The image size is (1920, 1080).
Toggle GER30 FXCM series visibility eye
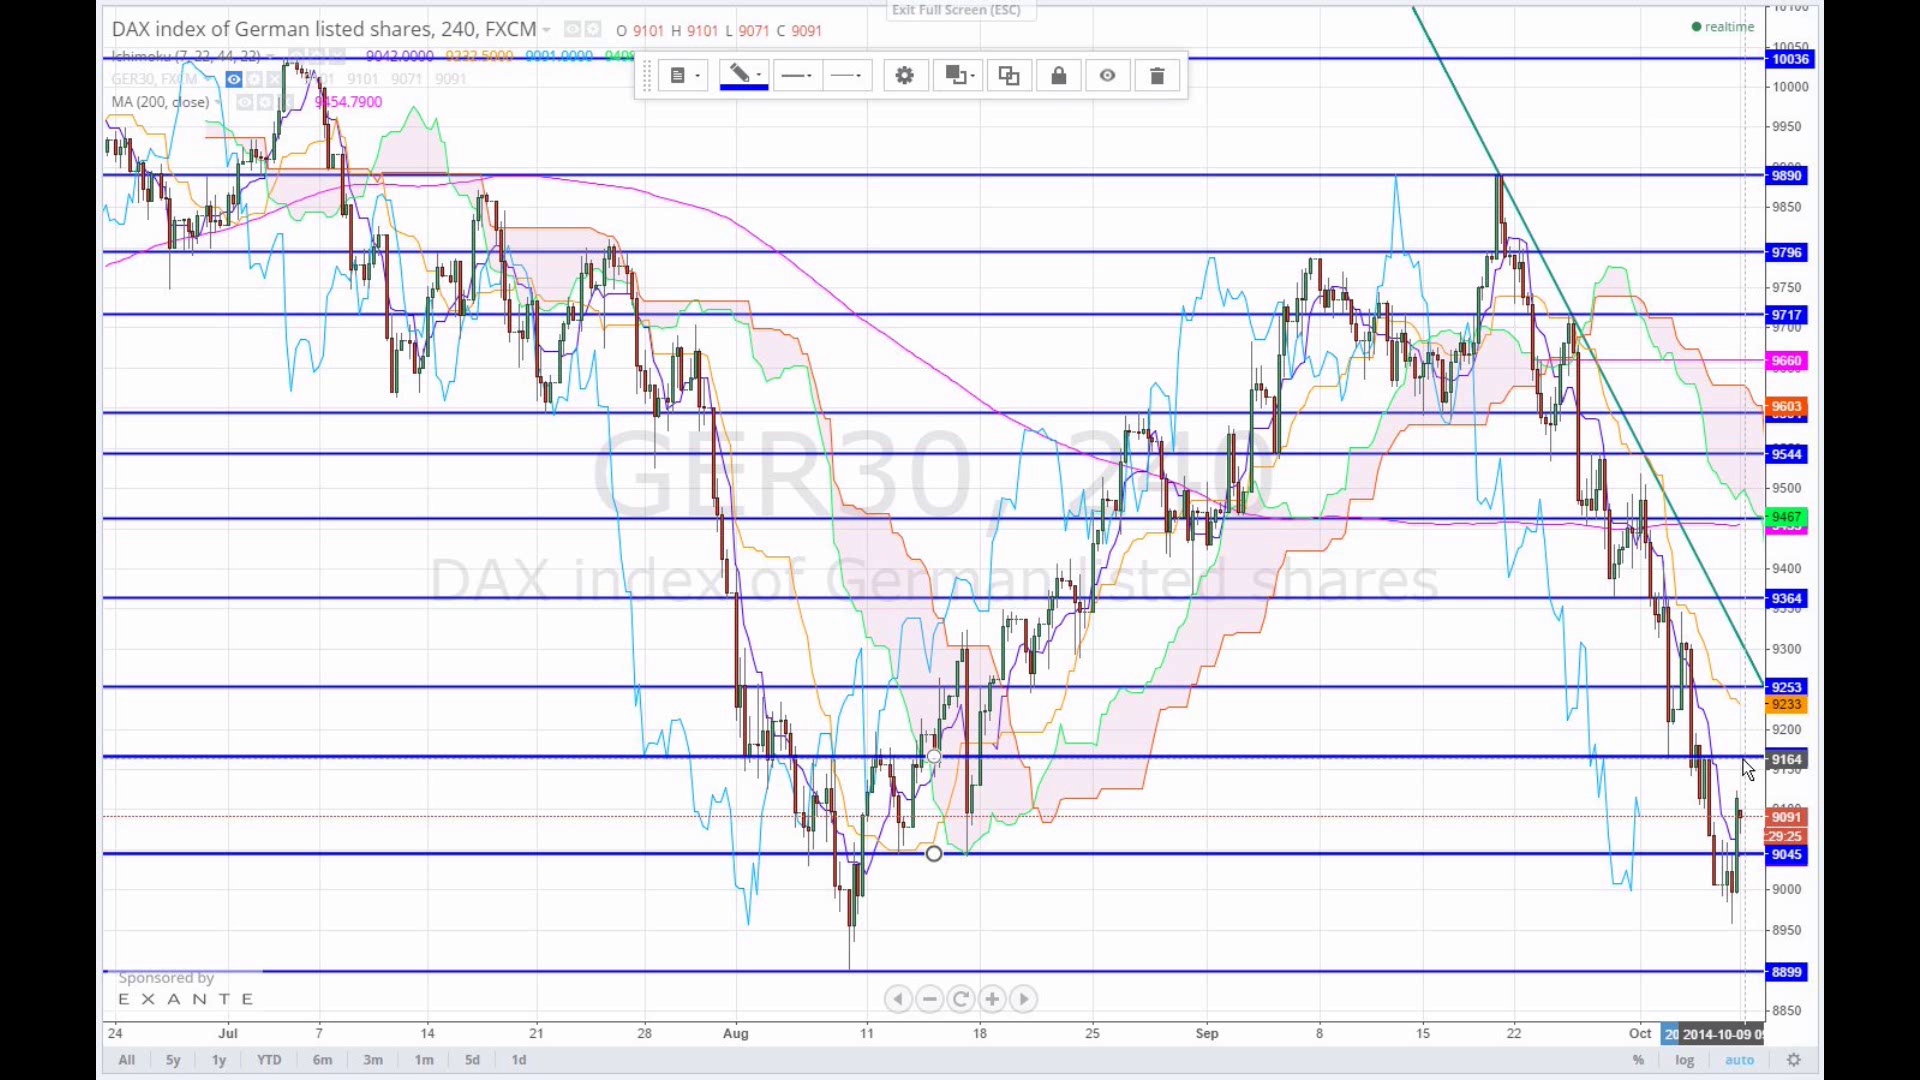click(x=233, y=79)
